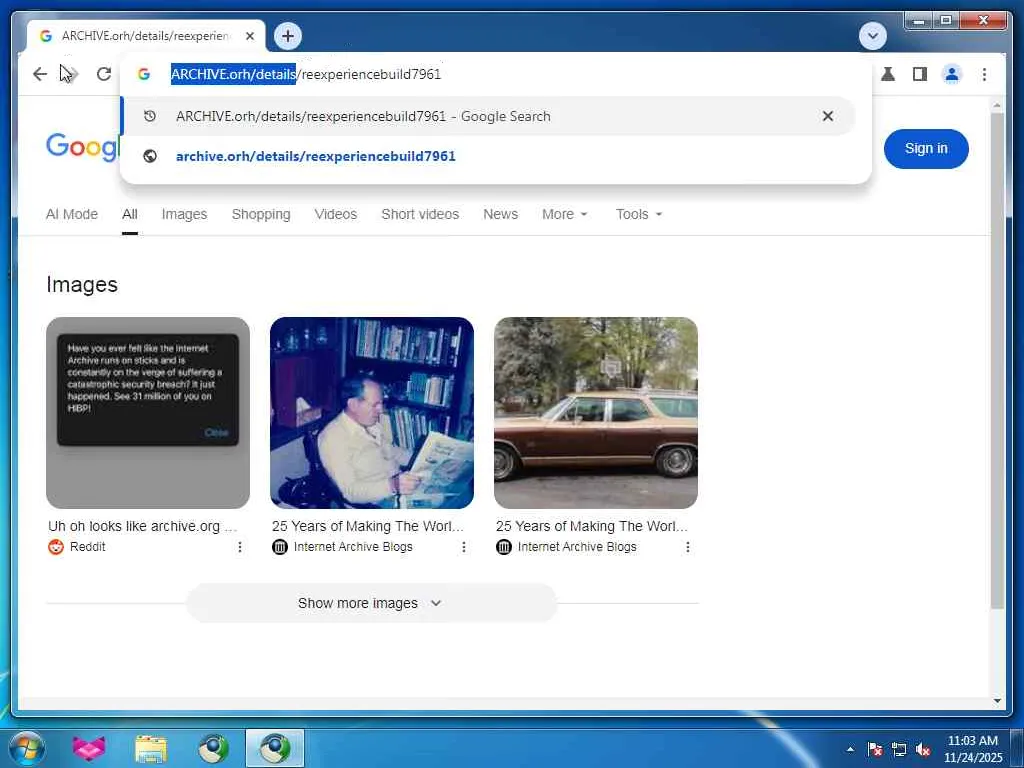
Task: Show hidden tray icons arrow
Action: [850, 749]
